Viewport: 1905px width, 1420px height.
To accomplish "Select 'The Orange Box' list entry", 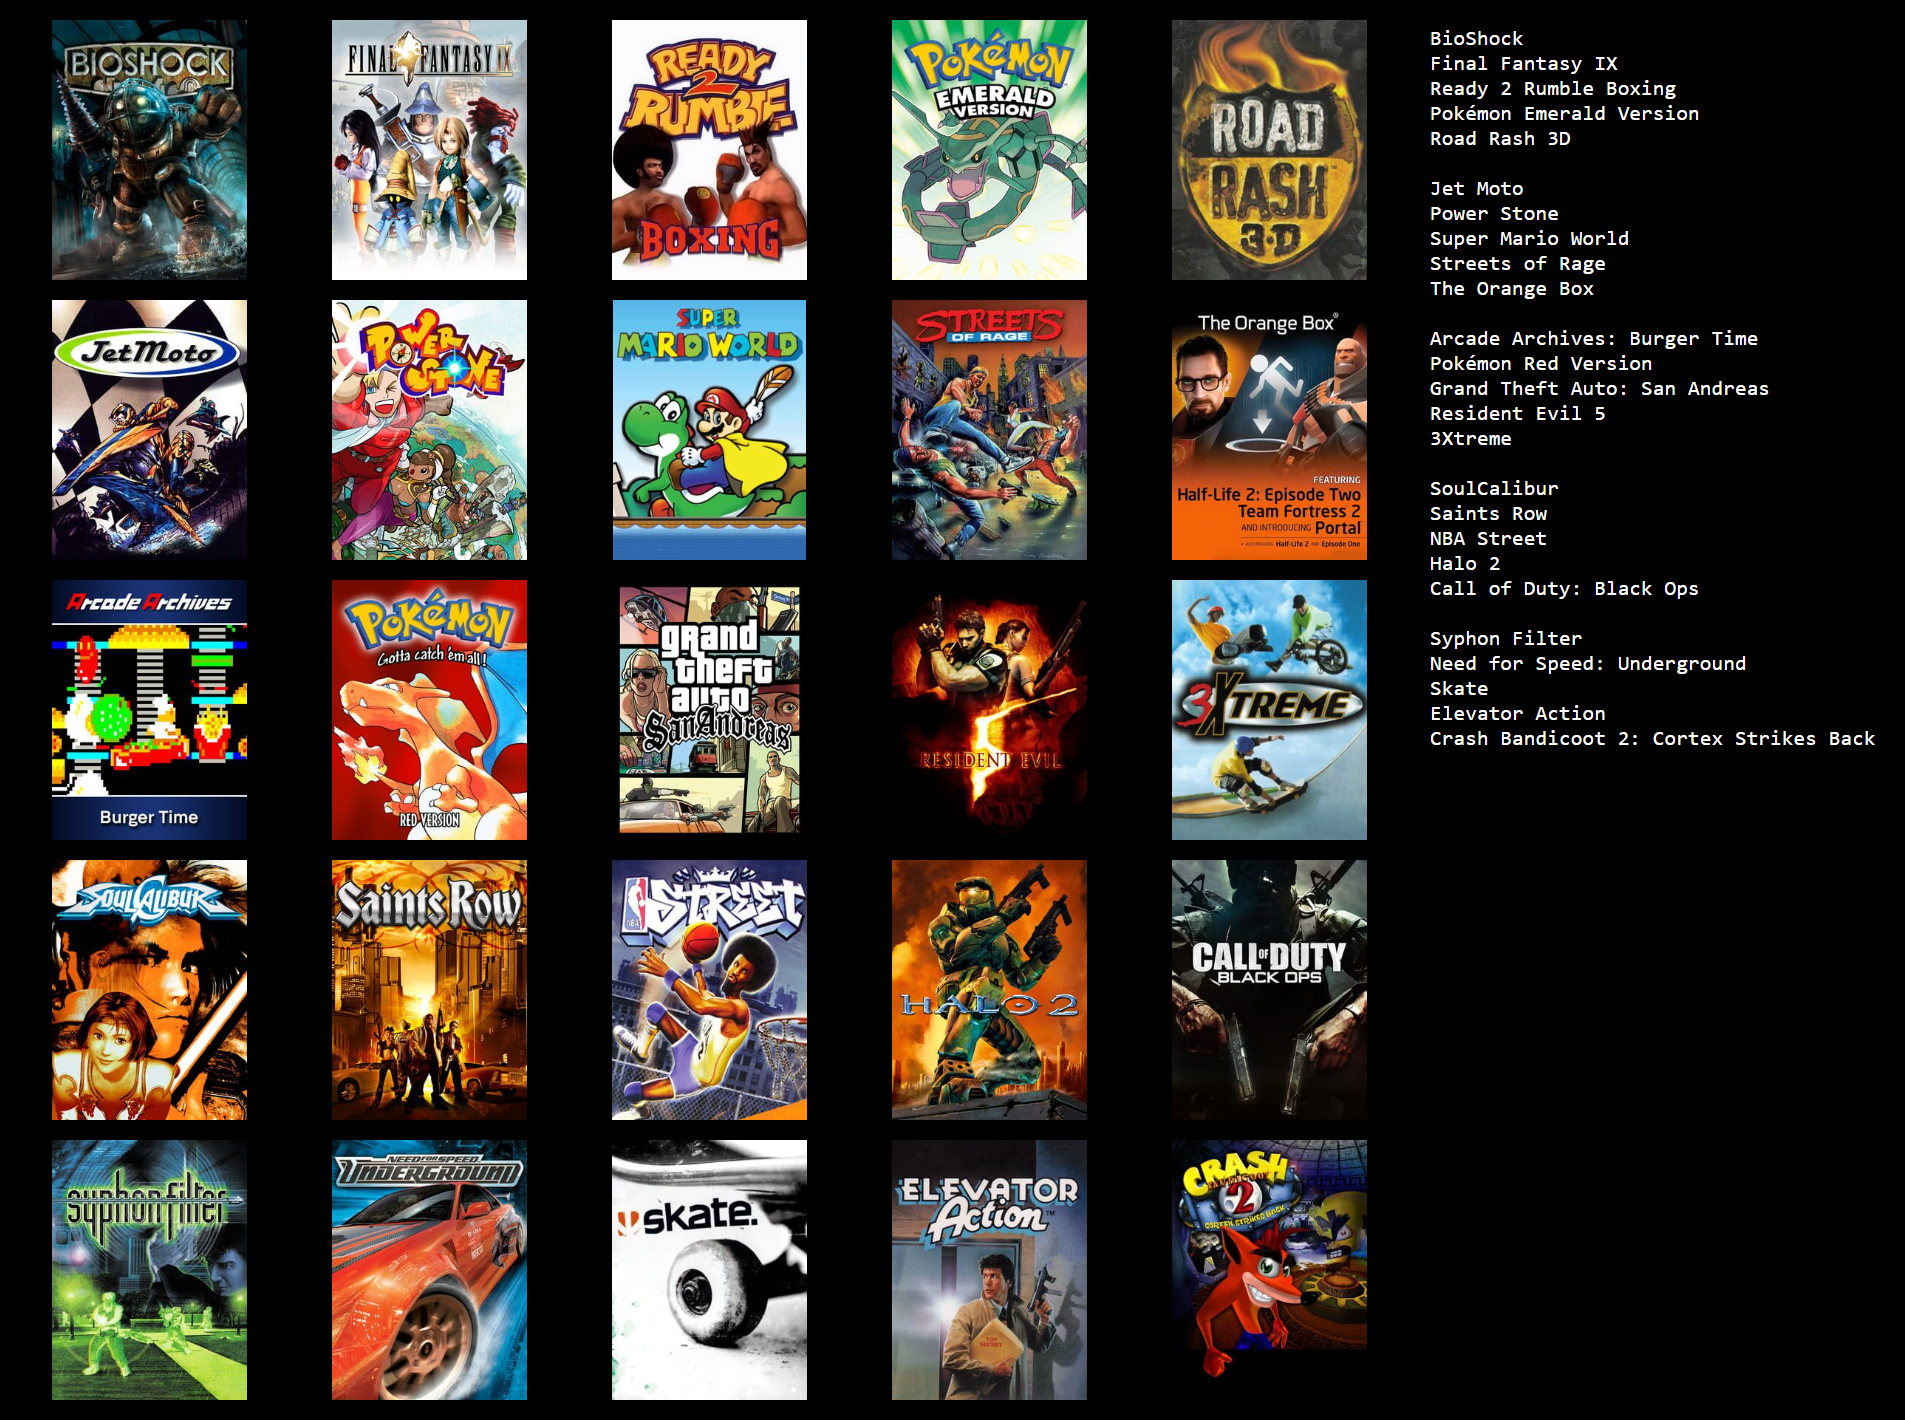I will click(x=1511, y=289).
